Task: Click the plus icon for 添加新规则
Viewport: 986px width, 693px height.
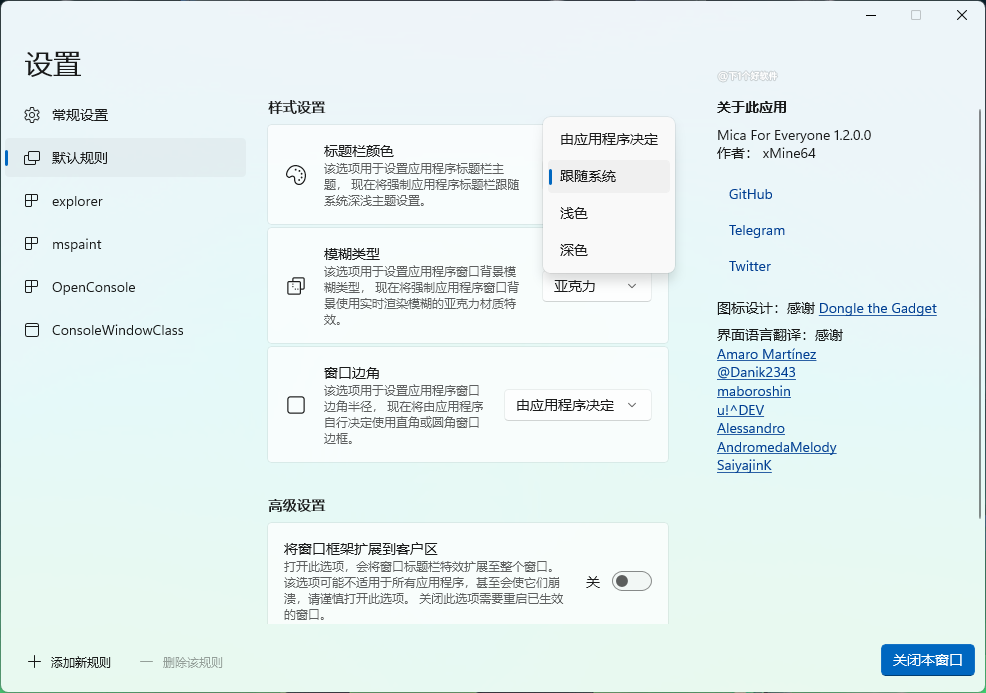Action: (x=35, y=662)
